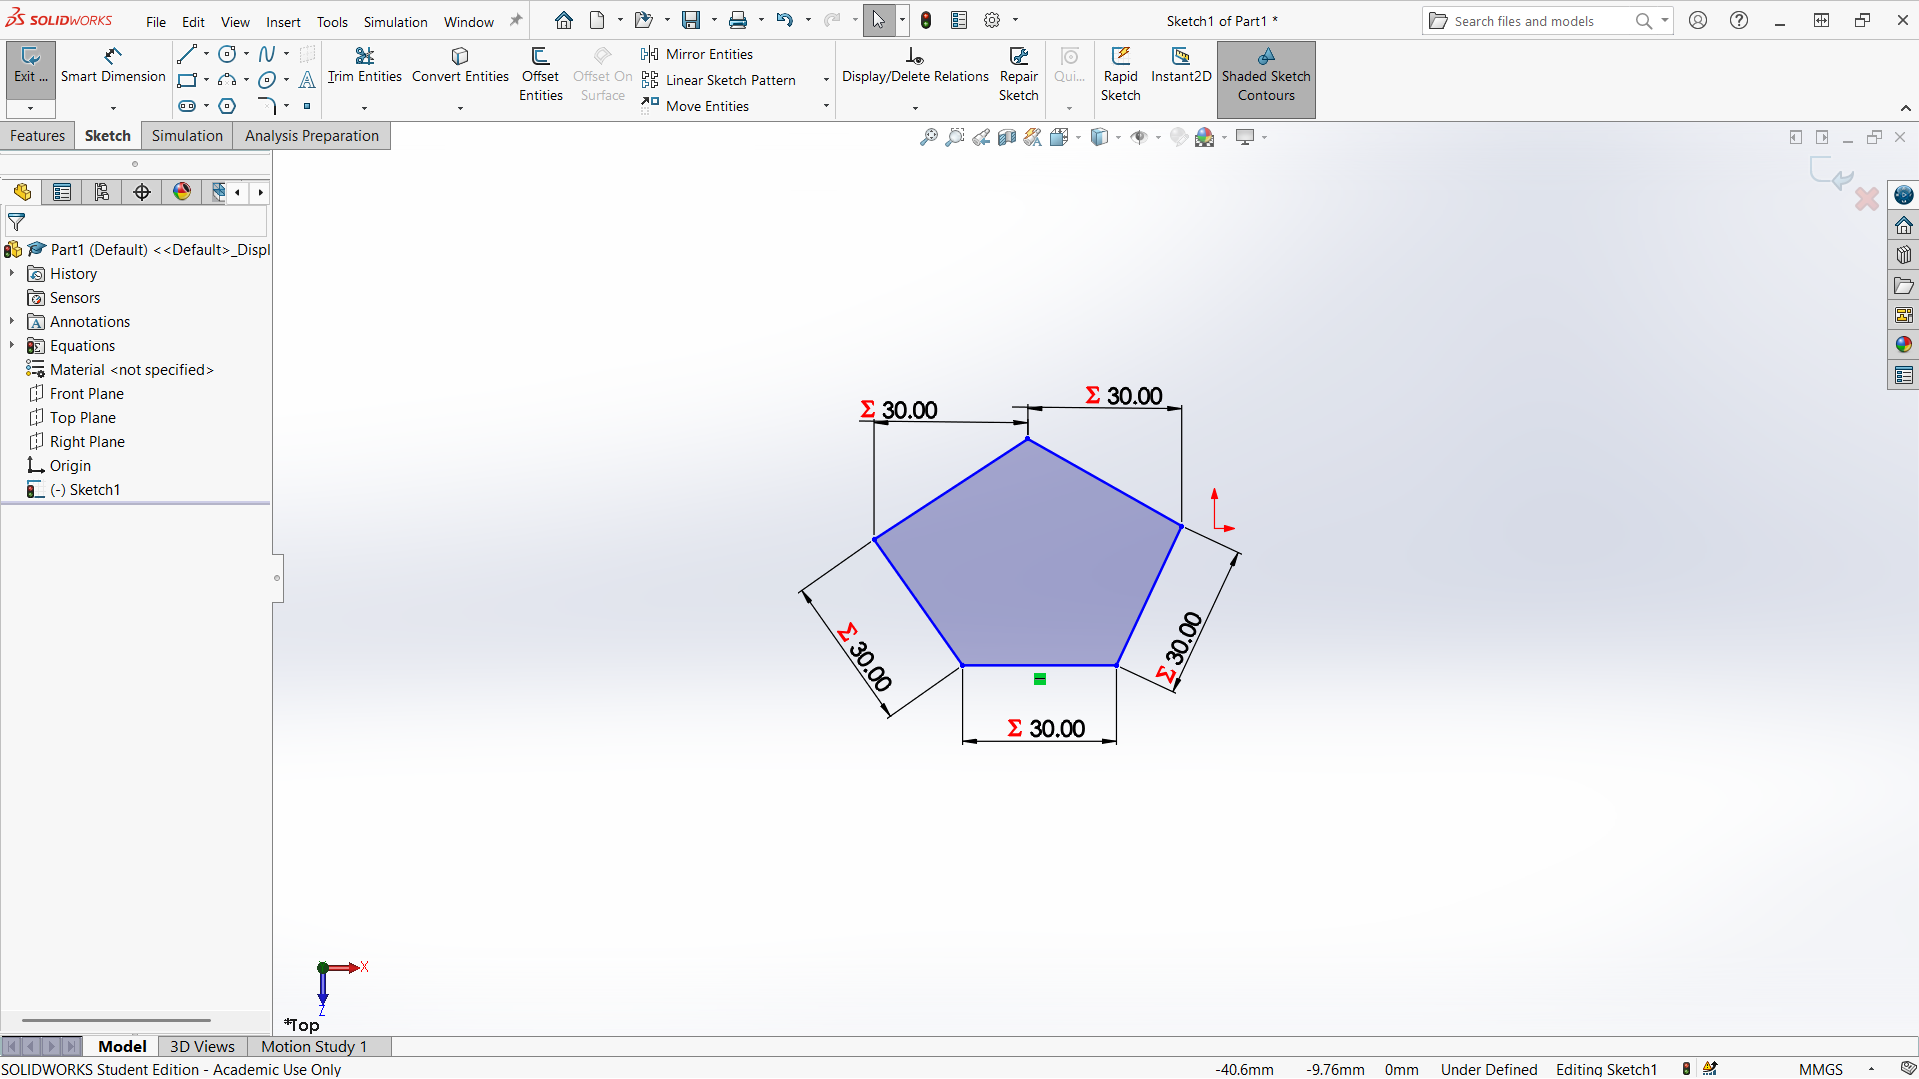
Task: Open Line tool dropdown arrow
Action: tap(206, 54)
